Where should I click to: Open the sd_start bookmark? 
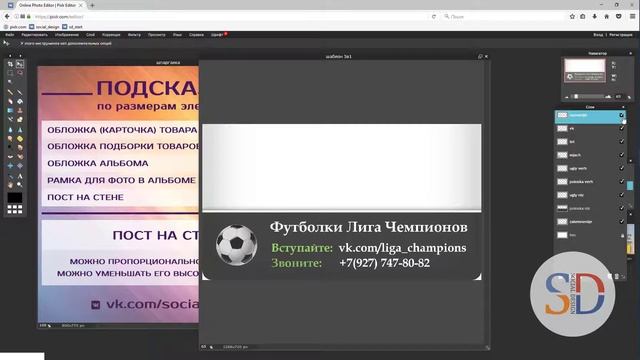72,27
